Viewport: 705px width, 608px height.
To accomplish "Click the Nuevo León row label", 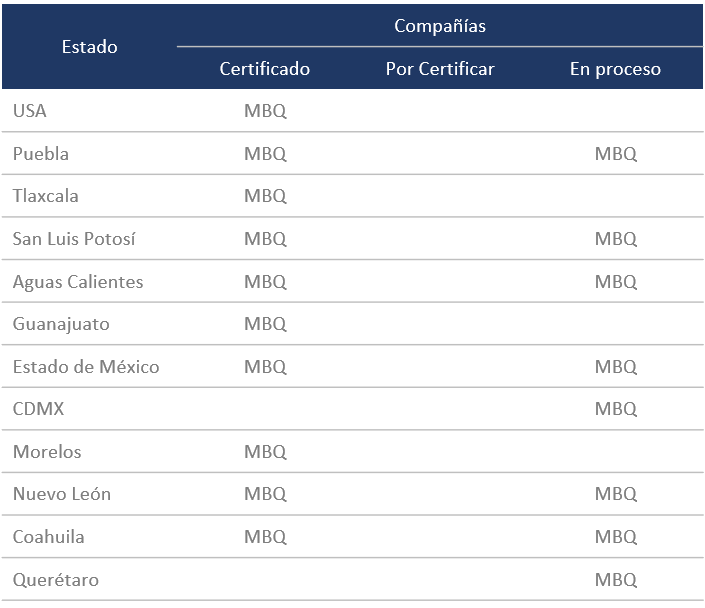I will [62, 494].
